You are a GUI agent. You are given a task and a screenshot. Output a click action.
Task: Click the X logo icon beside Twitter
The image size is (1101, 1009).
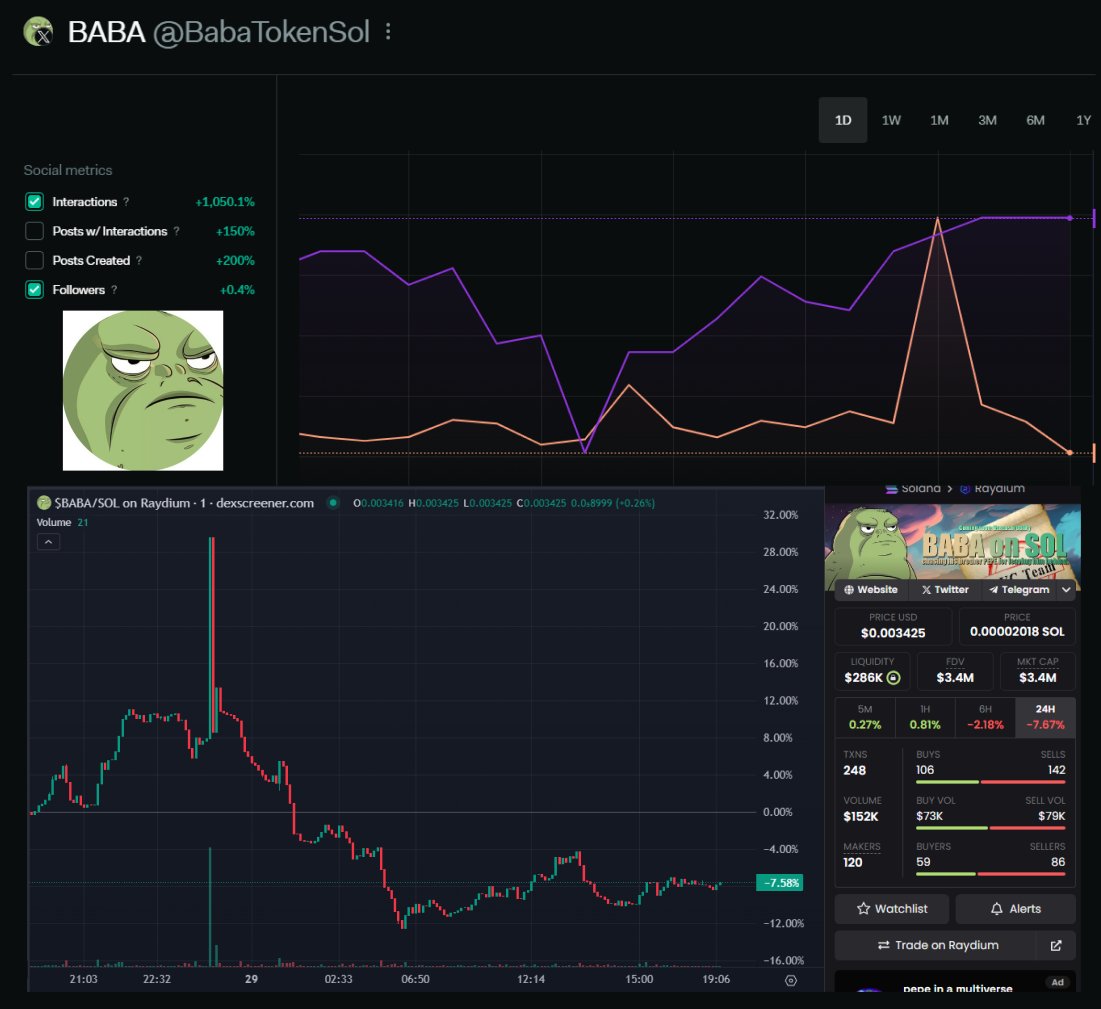(926, 590)
